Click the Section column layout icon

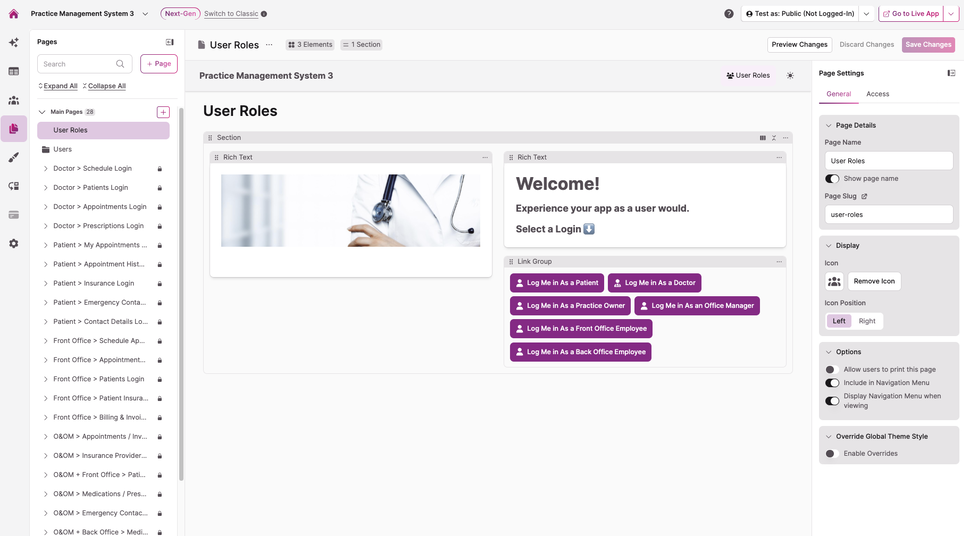762,138
